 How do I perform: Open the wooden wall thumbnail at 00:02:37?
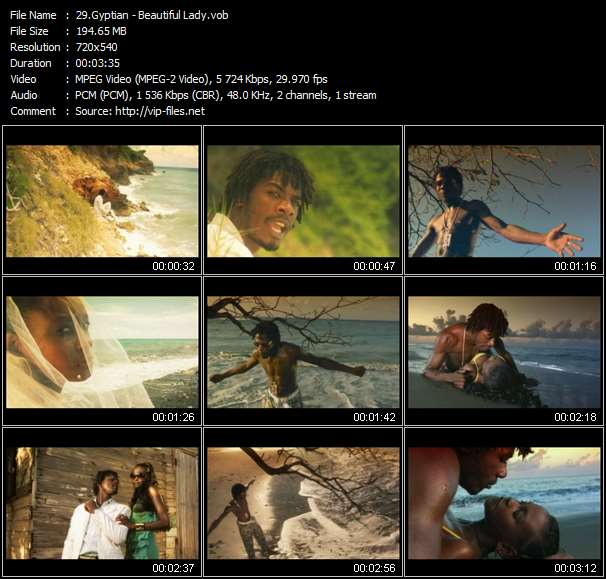(x=102, y=503)
